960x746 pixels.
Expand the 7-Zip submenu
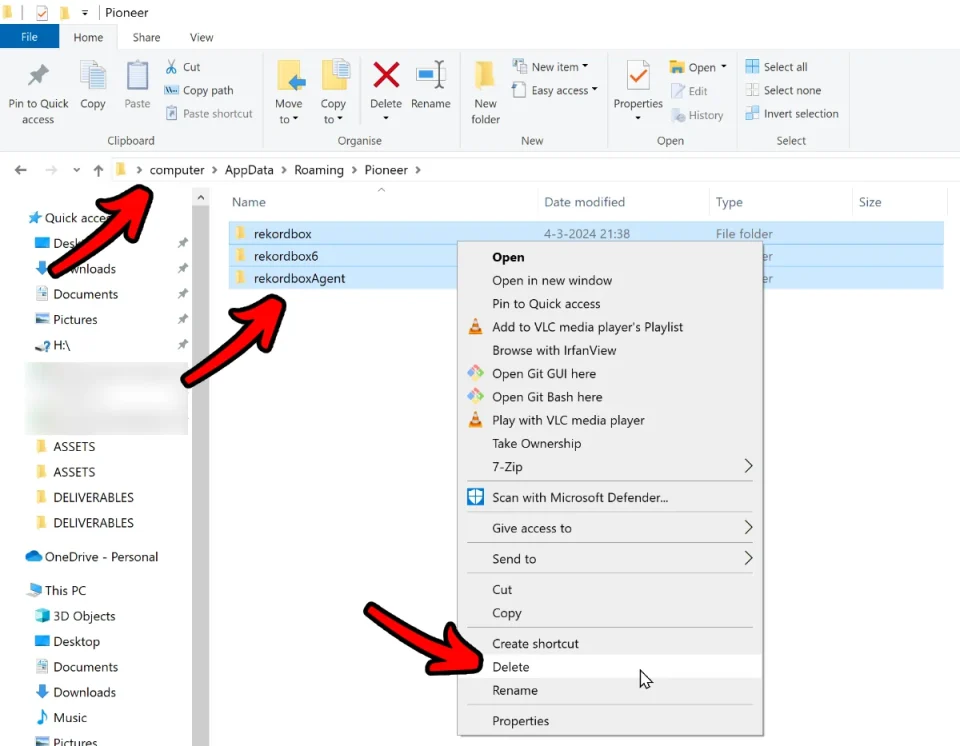click(610, 467)
